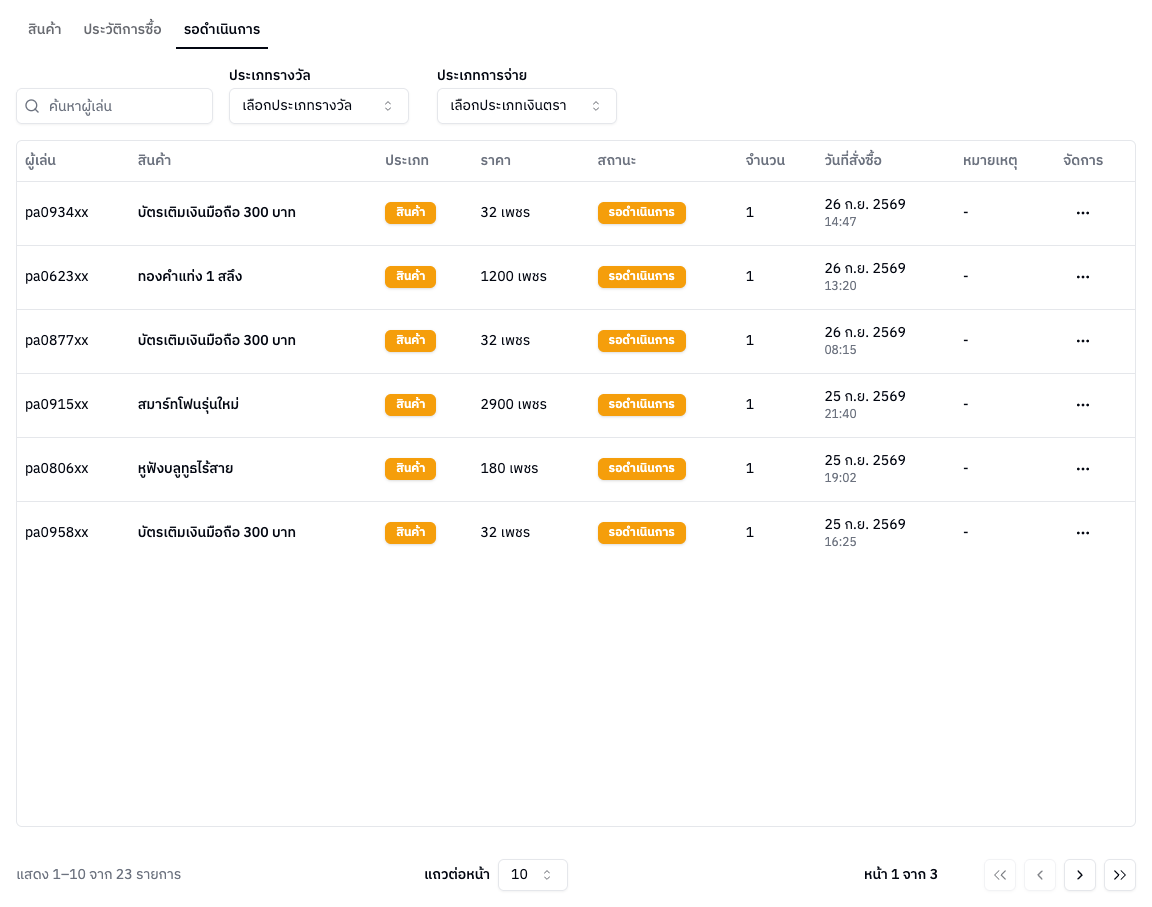
Task: Go to the previous page
Action: (1040, 875)
